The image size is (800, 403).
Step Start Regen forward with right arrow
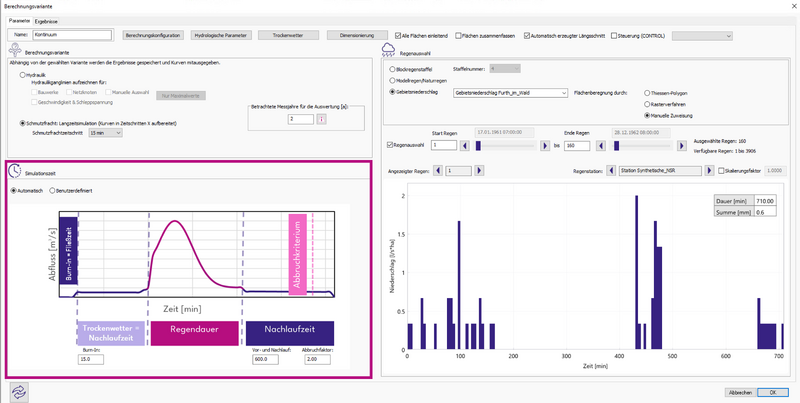(544, 146)
